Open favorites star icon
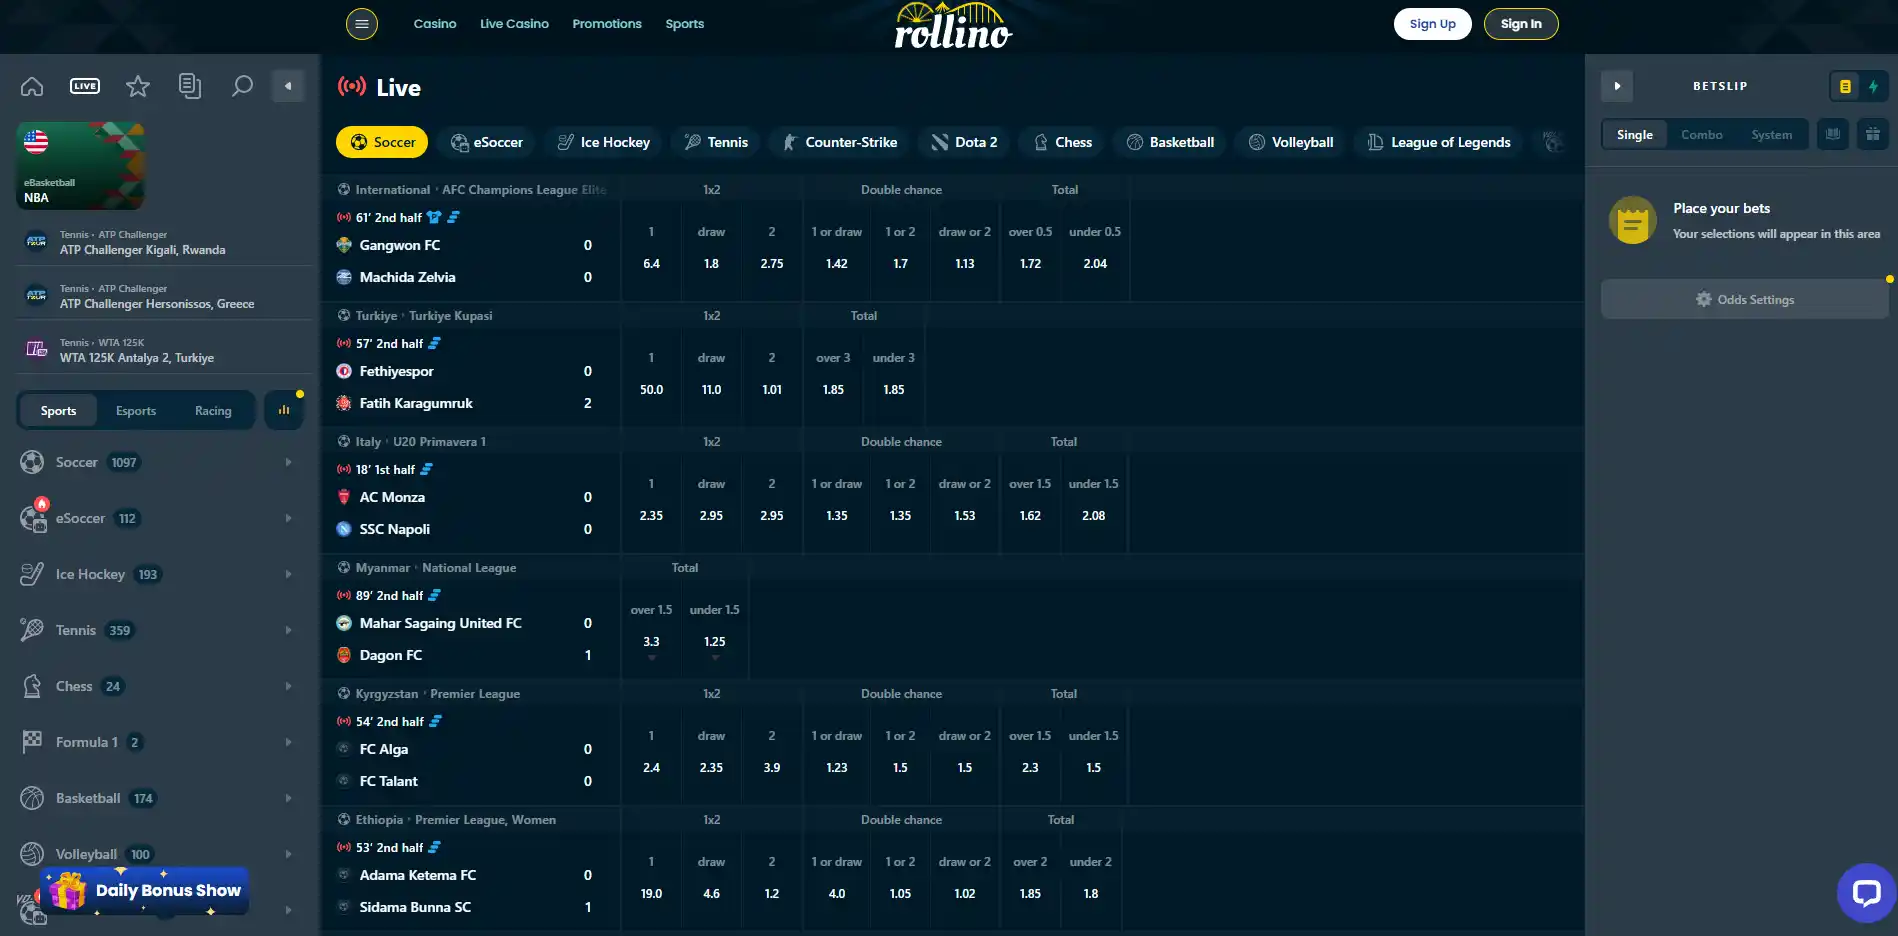The image size is (1898, 936). click(x=138, y=86)
